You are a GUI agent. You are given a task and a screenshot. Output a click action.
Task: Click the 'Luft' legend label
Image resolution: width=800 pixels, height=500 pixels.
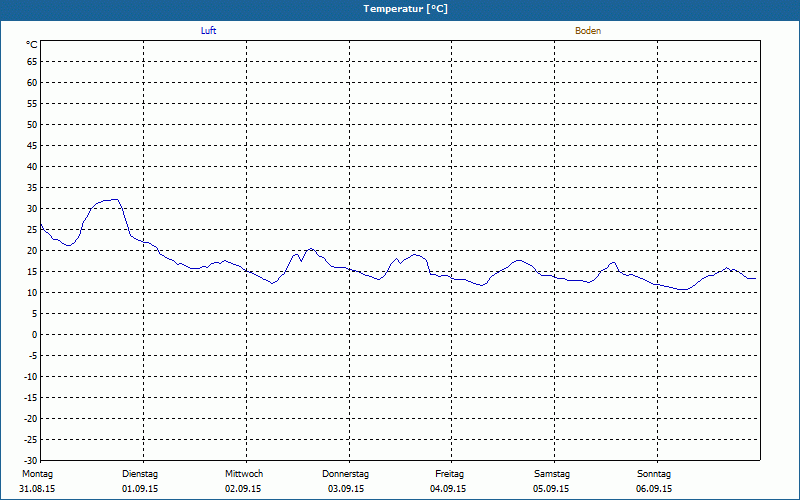point(208,31)
